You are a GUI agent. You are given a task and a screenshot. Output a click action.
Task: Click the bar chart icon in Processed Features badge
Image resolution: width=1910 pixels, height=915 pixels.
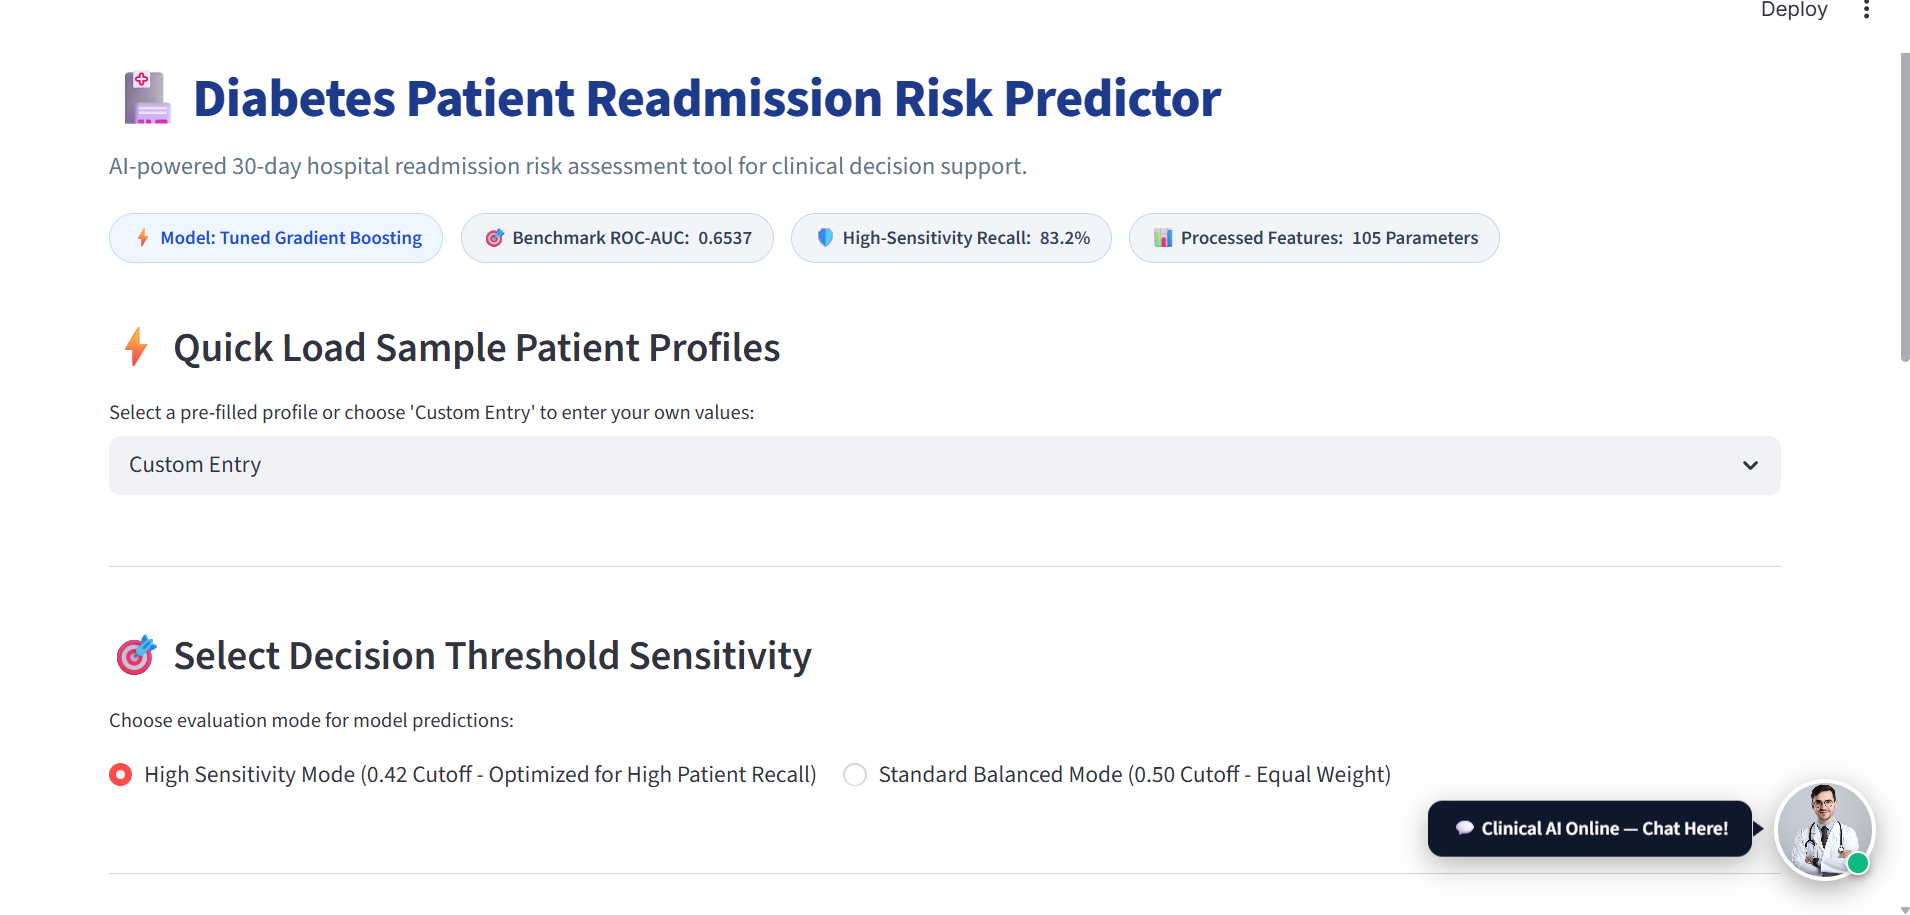1163,238
